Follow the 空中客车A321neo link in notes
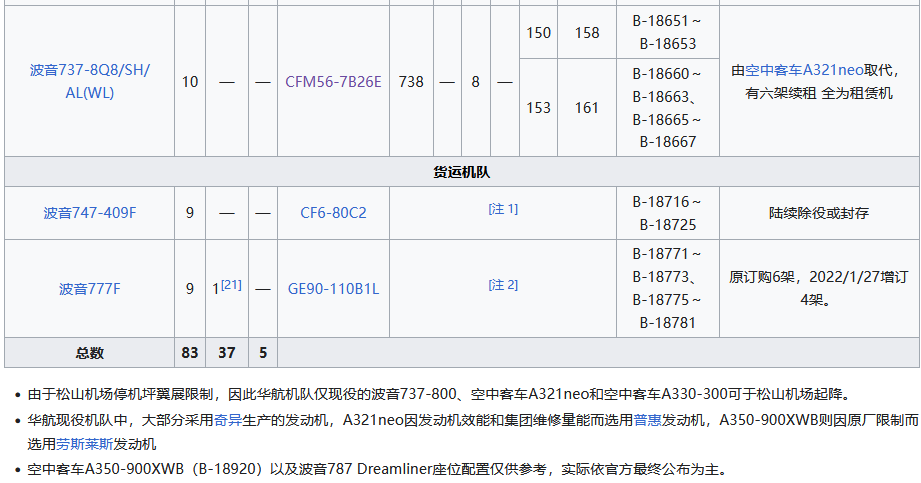The width and height of the screenshot is (921, 483). click(x=804, y=71)
